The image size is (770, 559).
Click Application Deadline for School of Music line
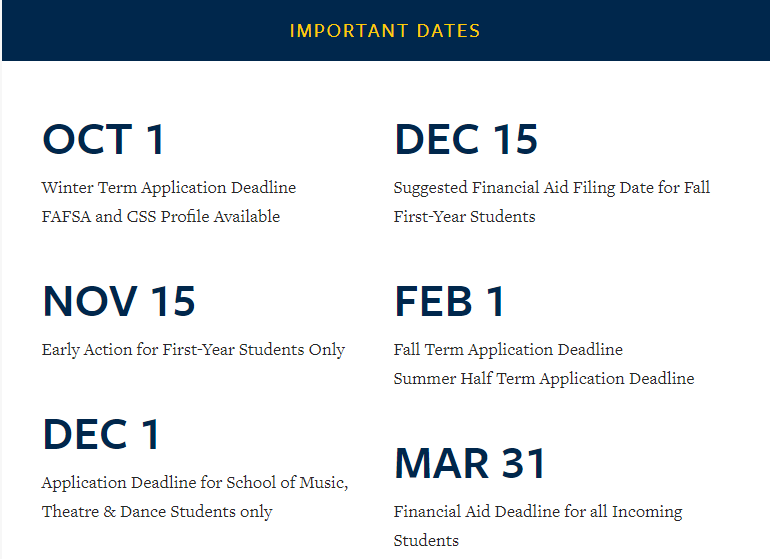[195, 483]
